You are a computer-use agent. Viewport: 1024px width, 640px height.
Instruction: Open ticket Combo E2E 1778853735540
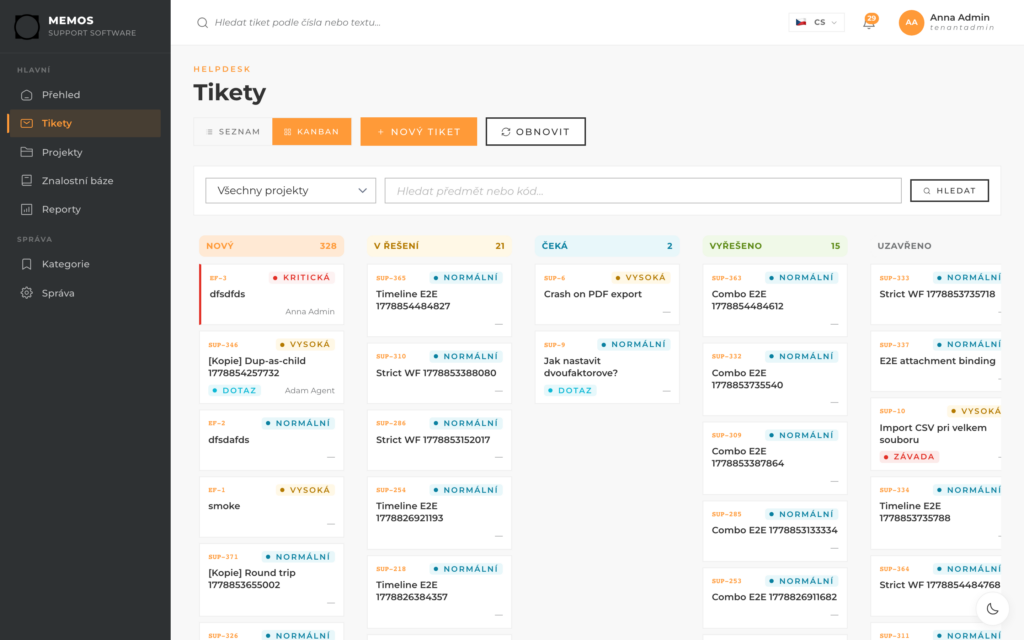(x=775, y=379)
